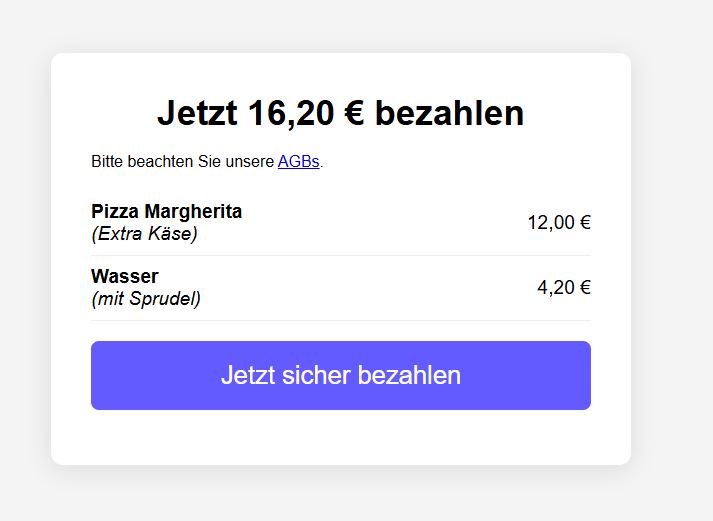Screen dimensions: 713x521
Task: Select the word 'Pizza' in the first item
Action: (x=115, y=211)
